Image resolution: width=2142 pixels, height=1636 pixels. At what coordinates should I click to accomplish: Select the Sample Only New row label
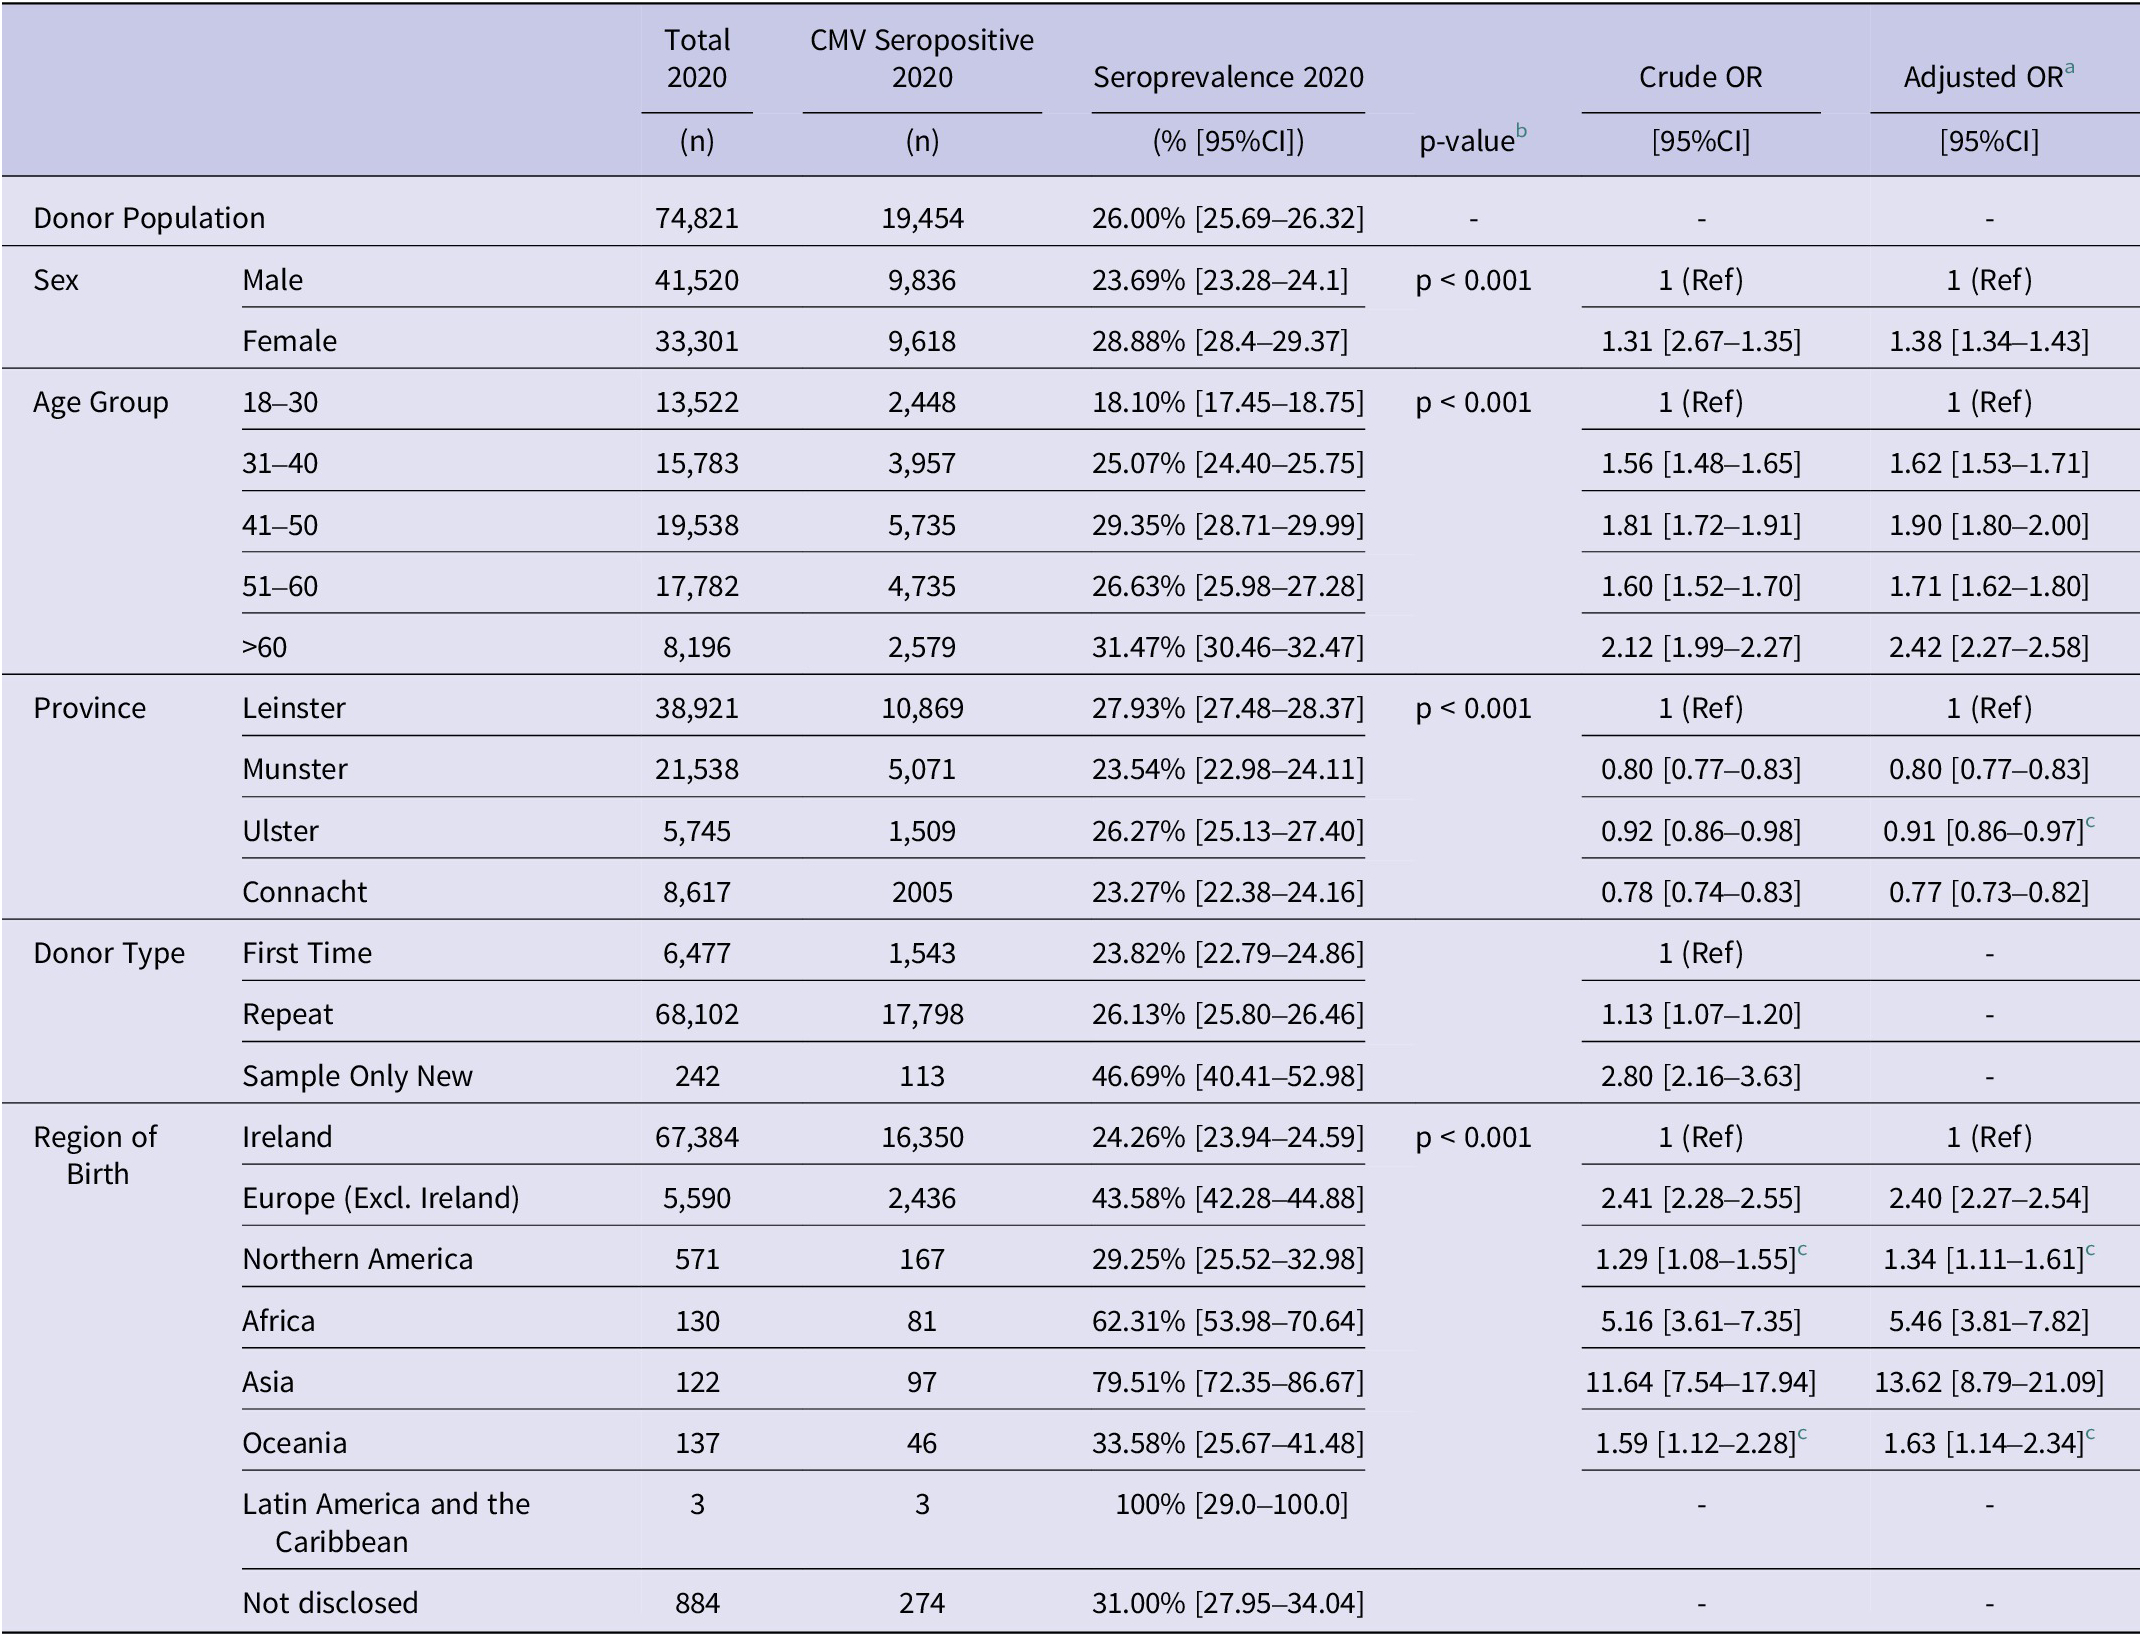coord(357,1076)
